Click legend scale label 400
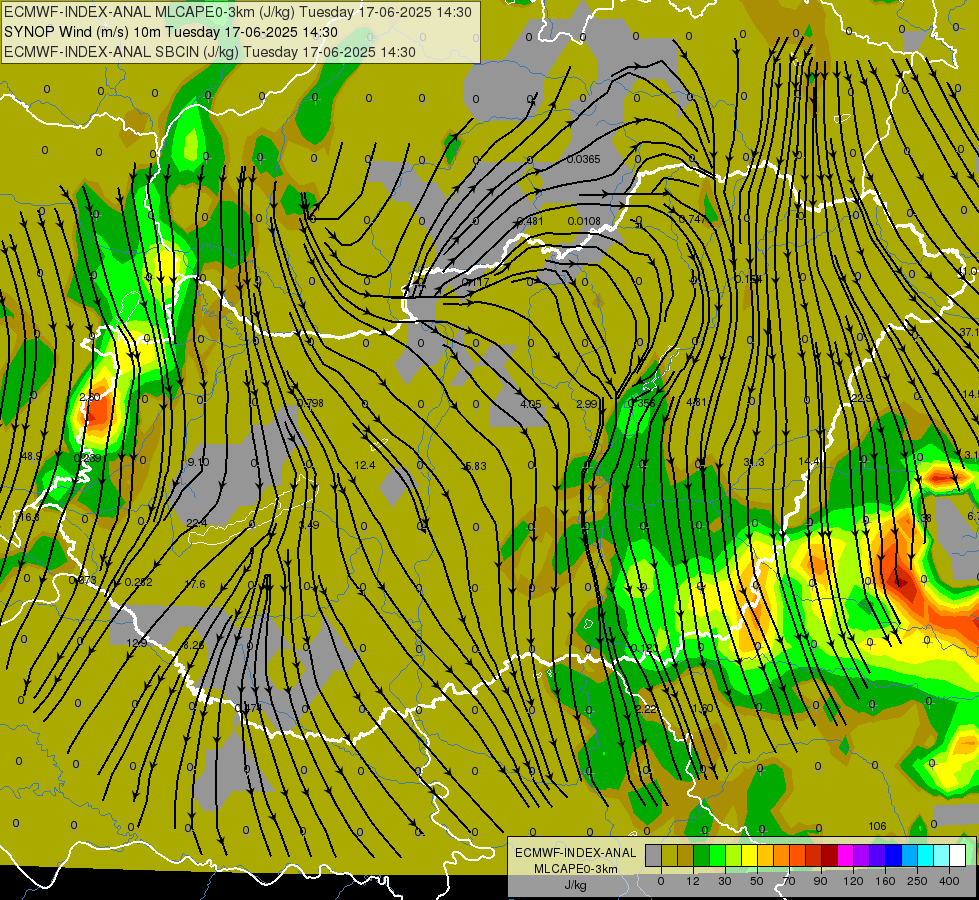The image size is (979, 900). [x=949, y=881]
